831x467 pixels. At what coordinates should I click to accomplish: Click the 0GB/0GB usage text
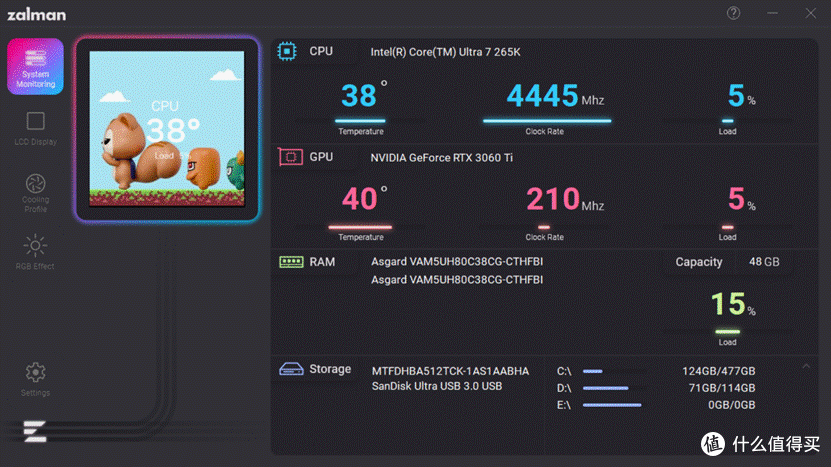(731, 405)
